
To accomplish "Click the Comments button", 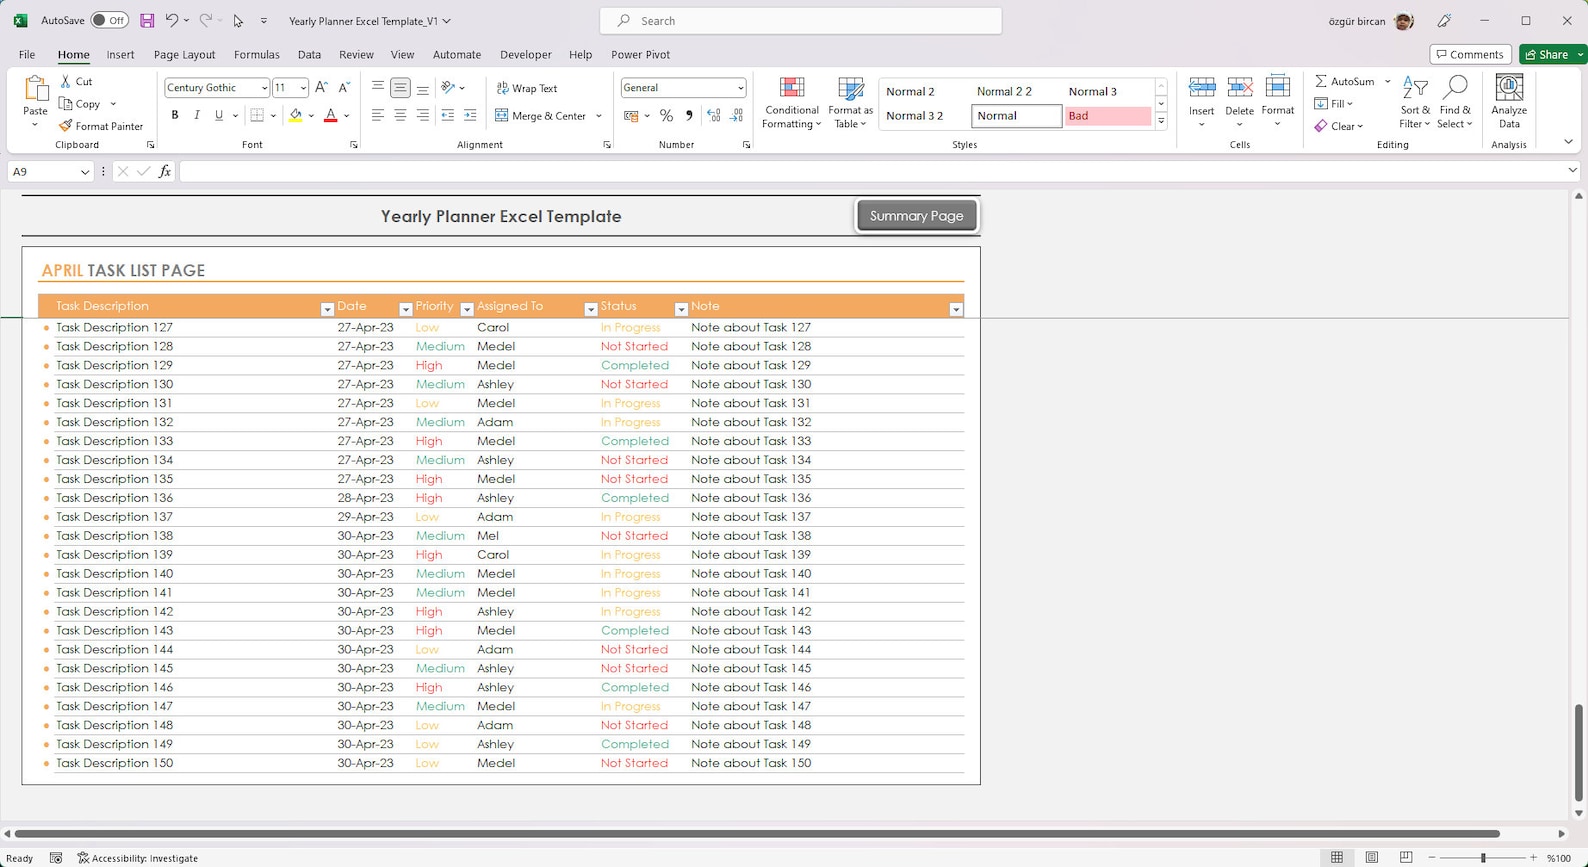I will tap(1470, 54).
